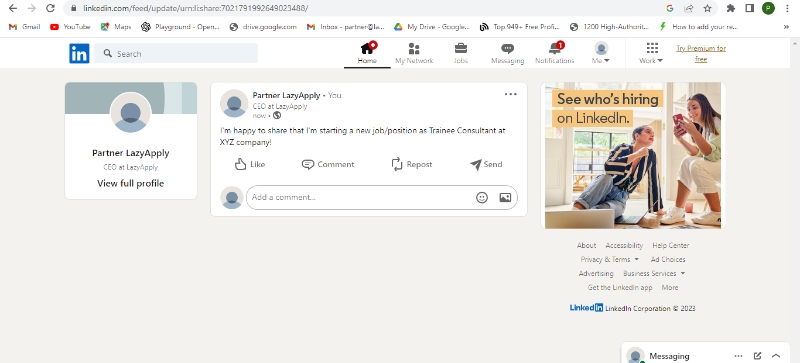Open the Work apps dropdown
The width and height of the screenshot is (800, 363).
point(651,54)
